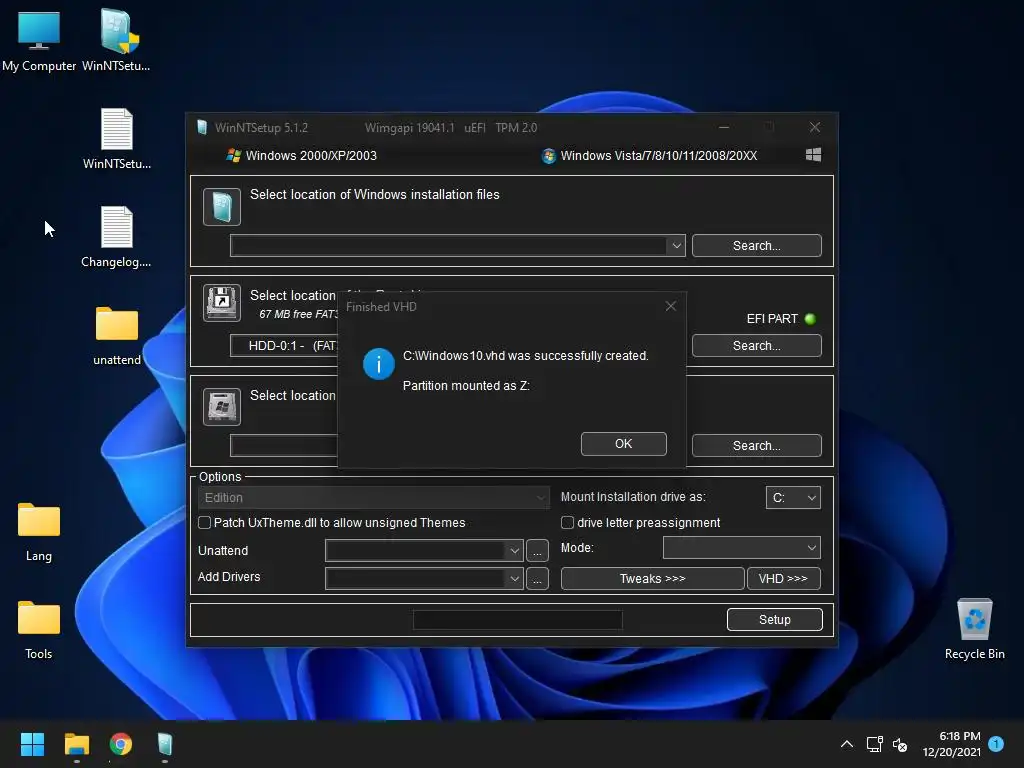Screen dimensions: 1024x768
Task: Launch Google Chrome from the taskbar
Action: [121, 744]
